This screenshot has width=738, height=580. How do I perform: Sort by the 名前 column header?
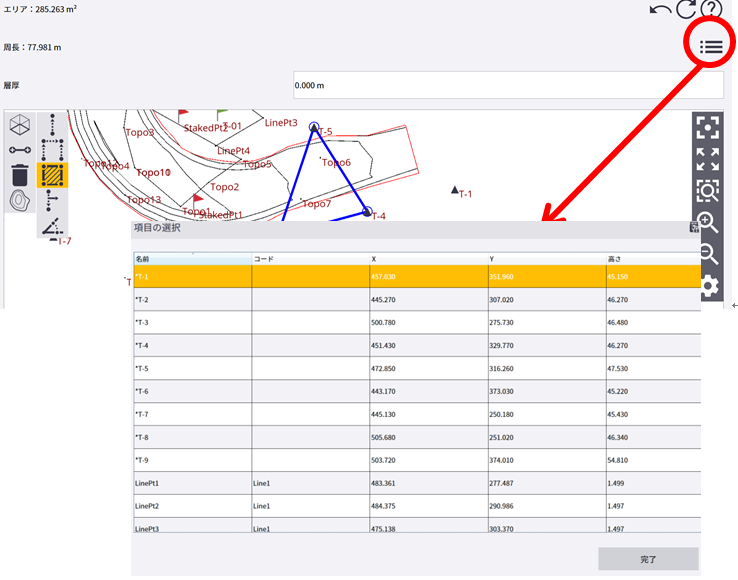[192, 258]
